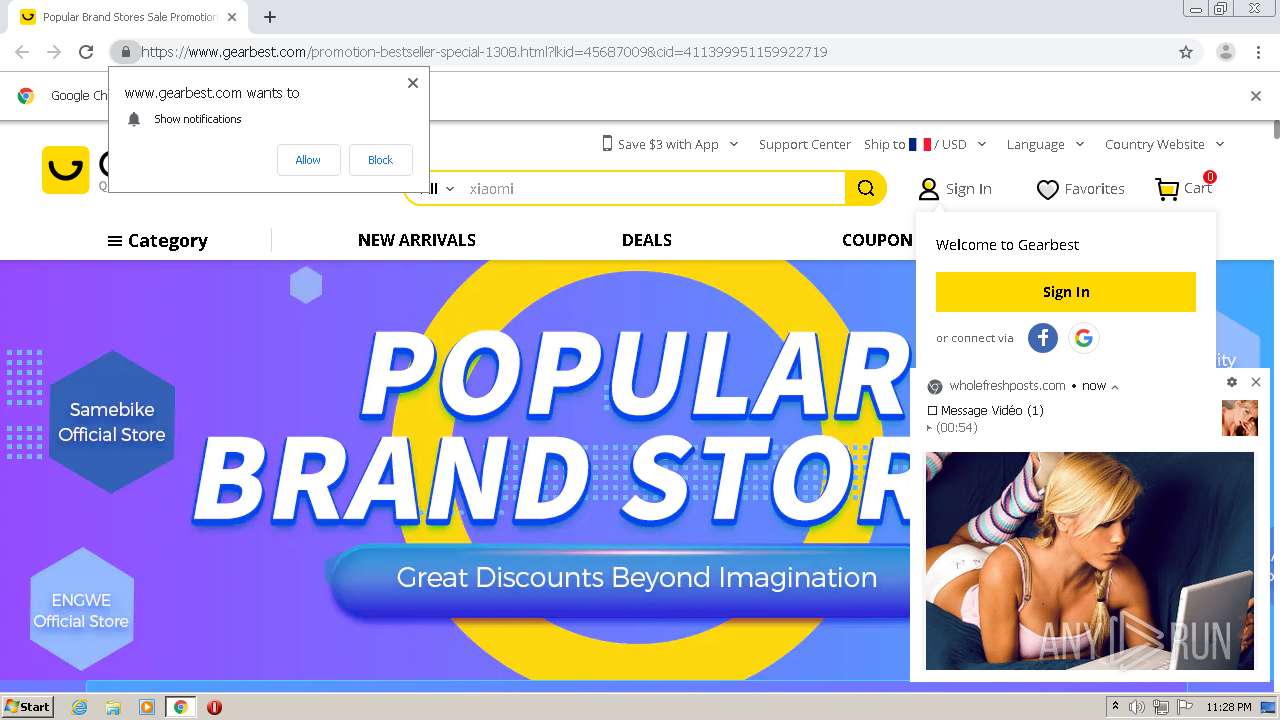Click Chrome icon in taskbar
1280x720 pixels.
[180, 707]
